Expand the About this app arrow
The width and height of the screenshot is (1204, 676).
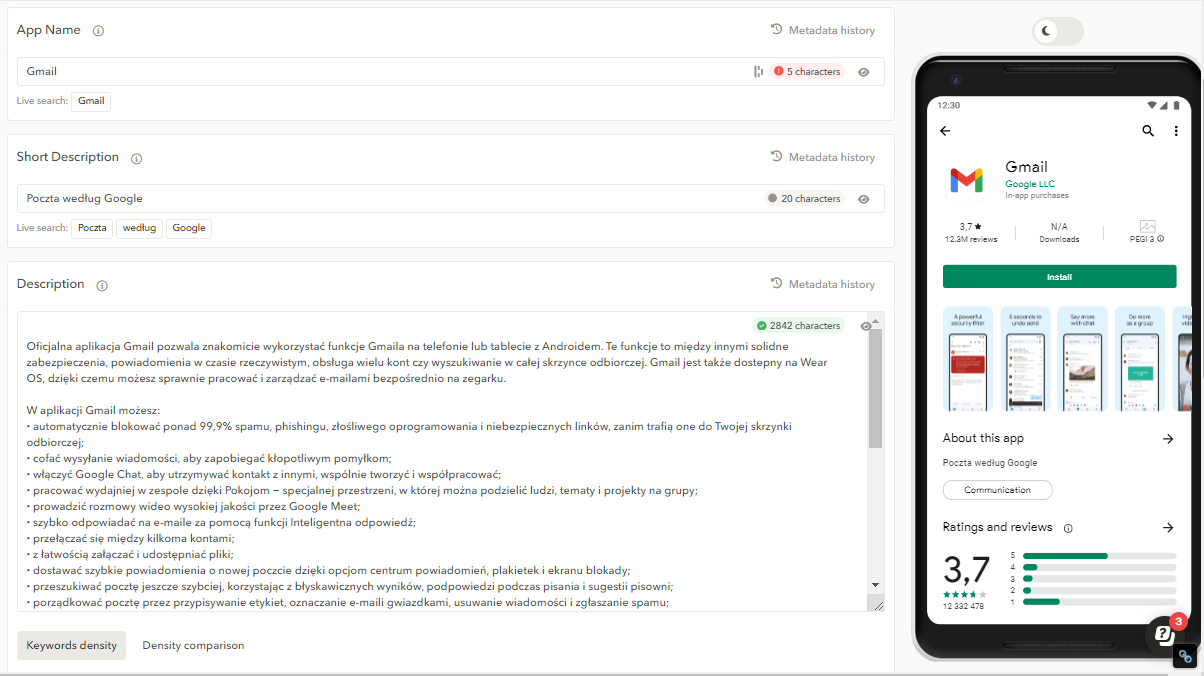point(1167,438)
